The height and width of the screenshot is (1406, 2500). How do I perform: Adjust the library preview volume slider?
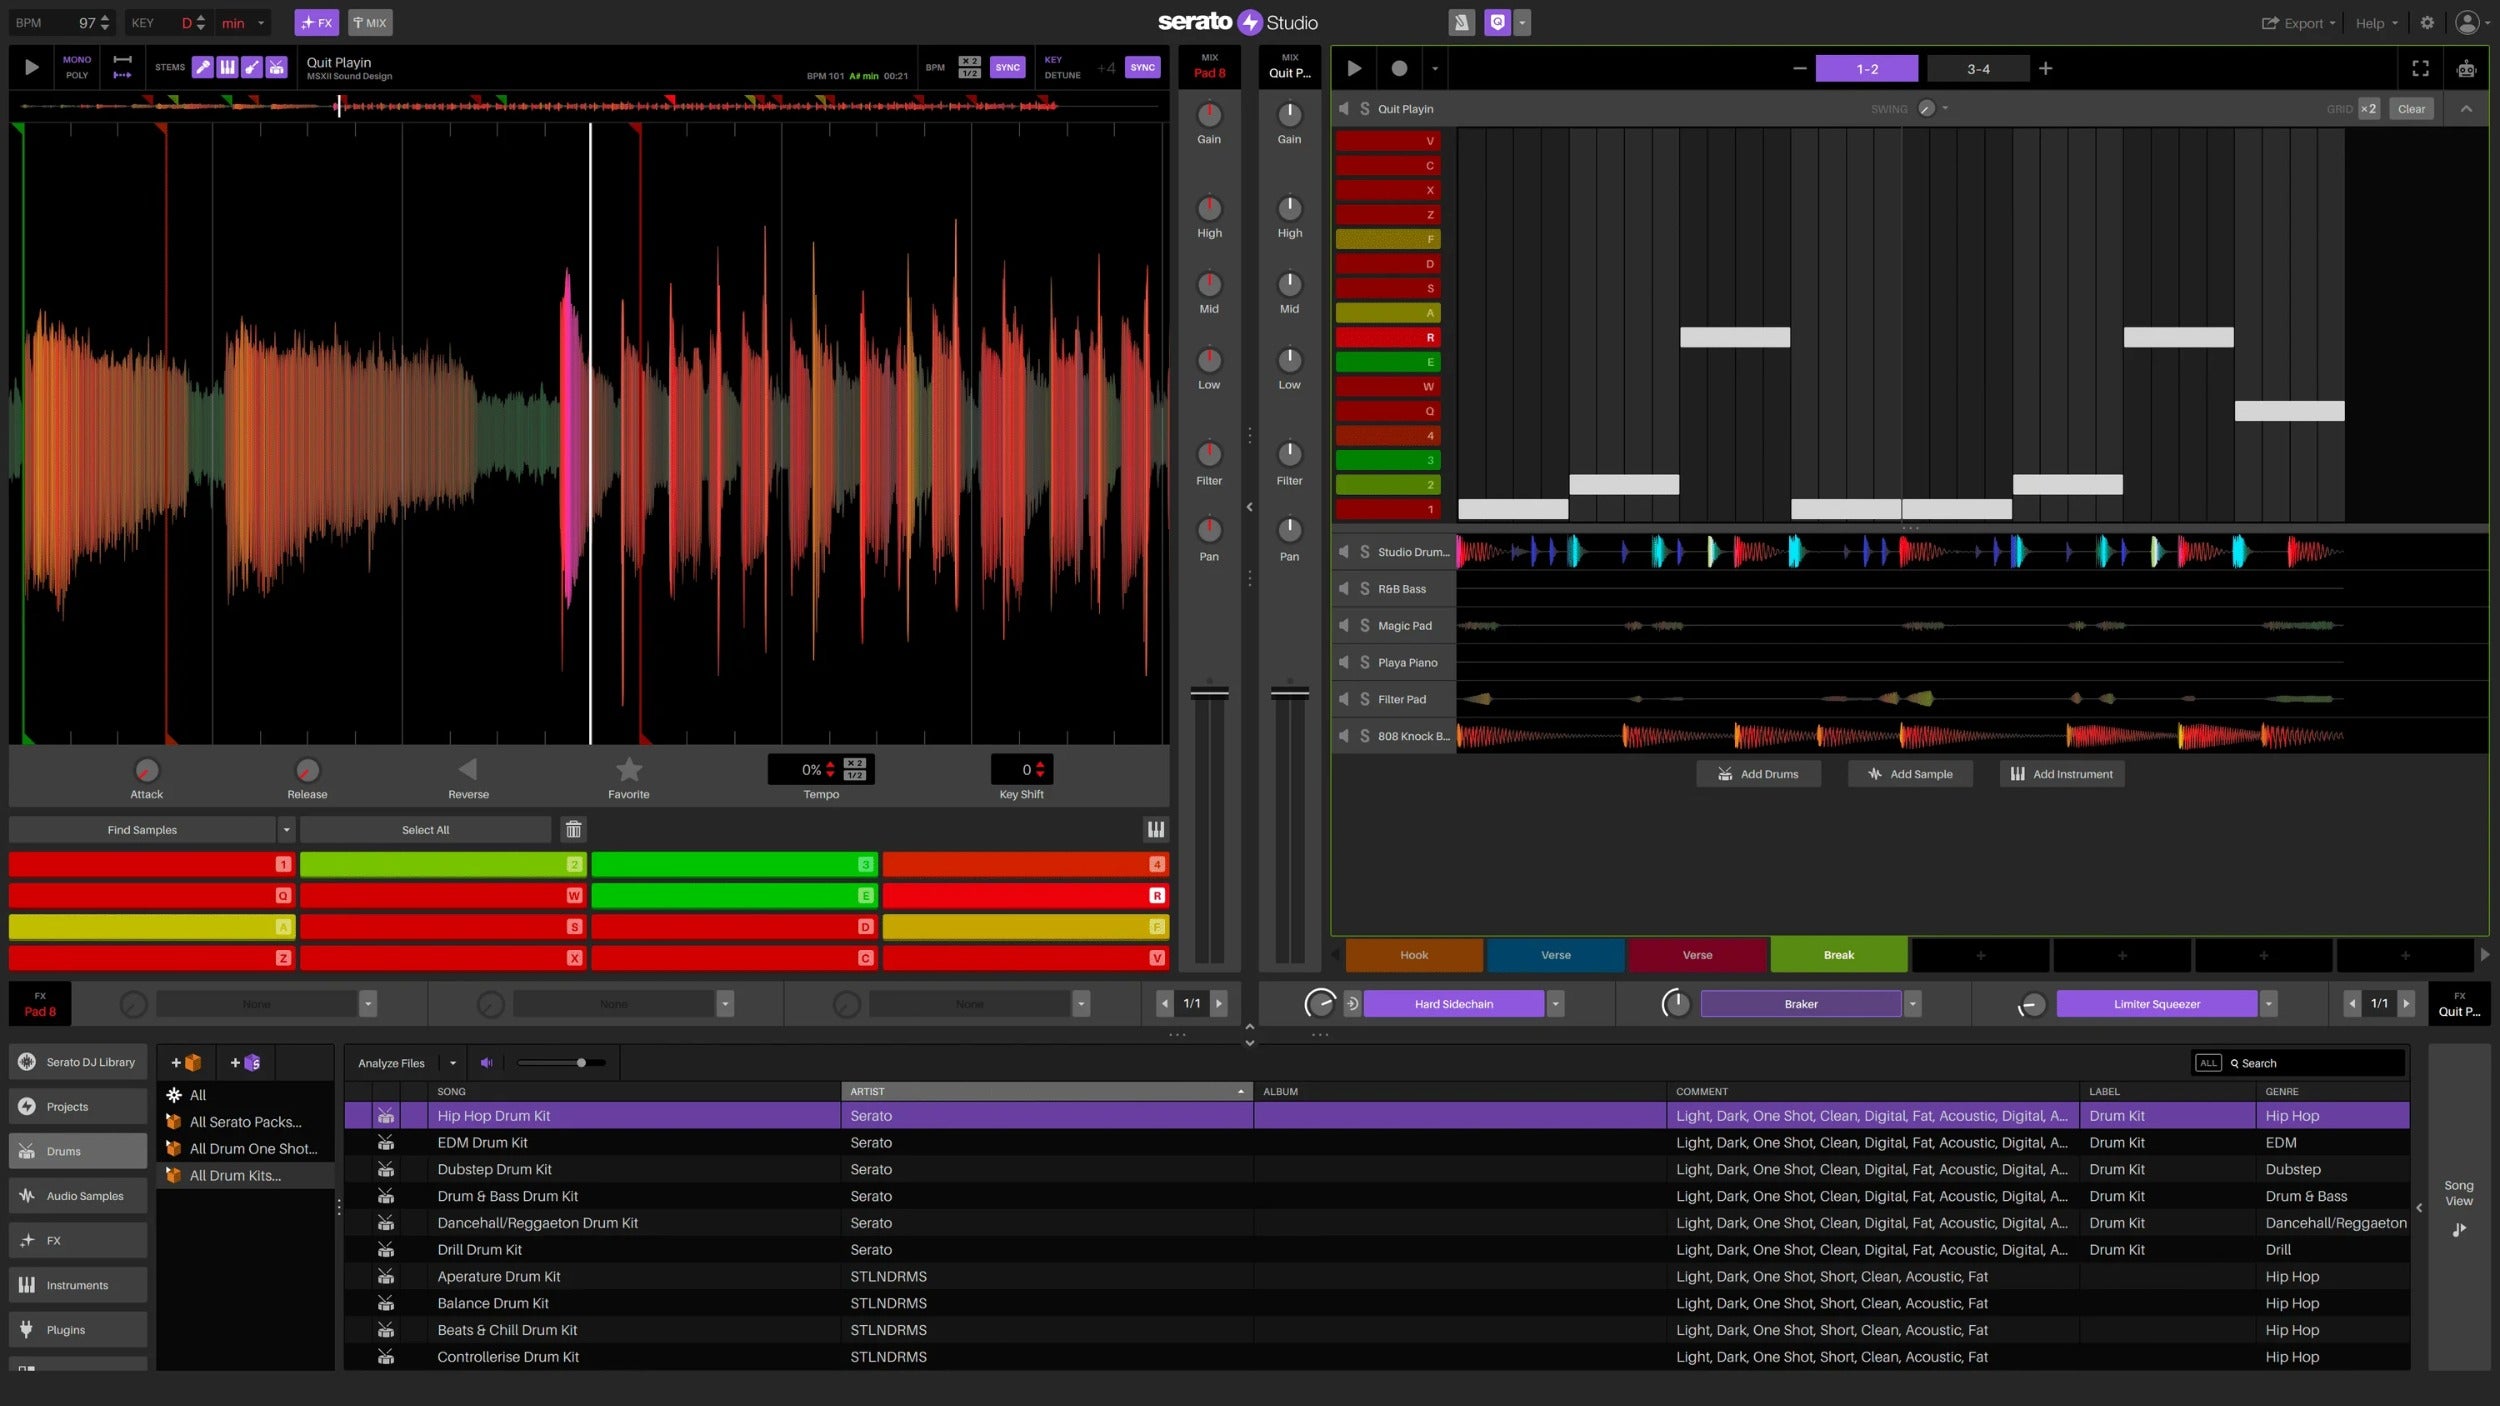pos(583,1063)
